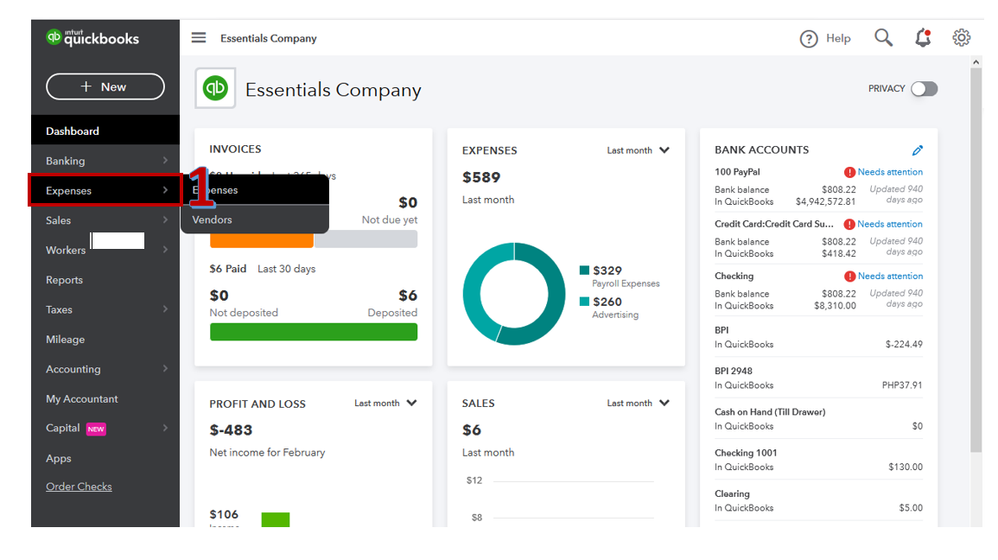Click the QuickBooks logo in sidebar
This screenshot has width=998, height=560.
[92, 38]
